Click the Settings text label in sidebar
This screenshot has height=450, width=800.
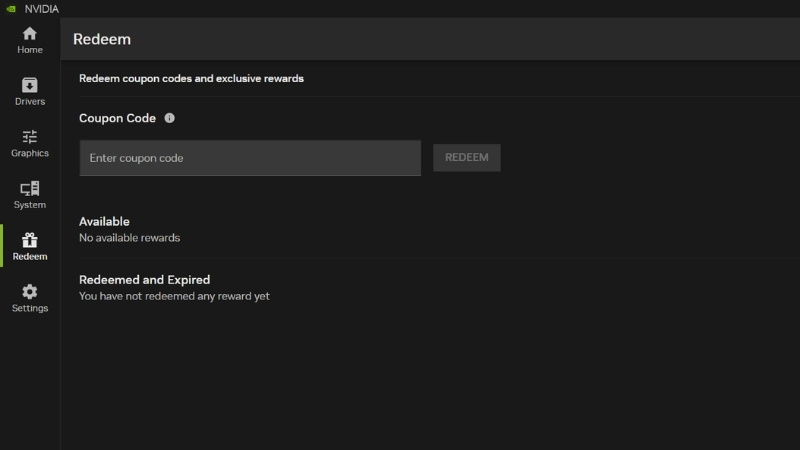click(30, 308)
